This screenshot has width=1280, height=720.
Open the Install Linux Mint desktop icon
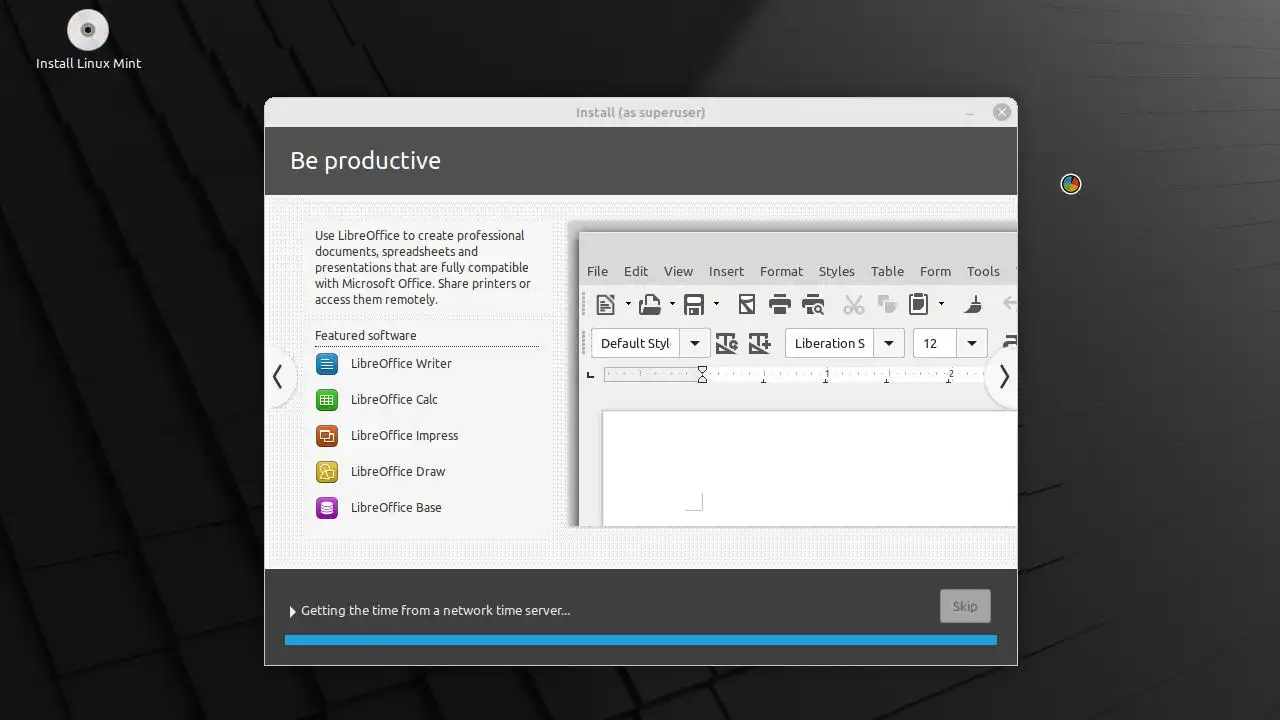[x=88, y=41]
